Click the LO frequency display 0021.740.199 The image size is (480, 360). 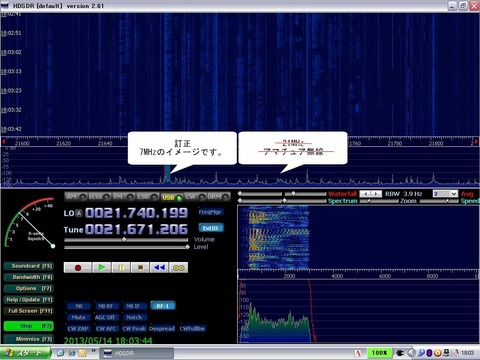pyautogui.click(x=136, y=213)
